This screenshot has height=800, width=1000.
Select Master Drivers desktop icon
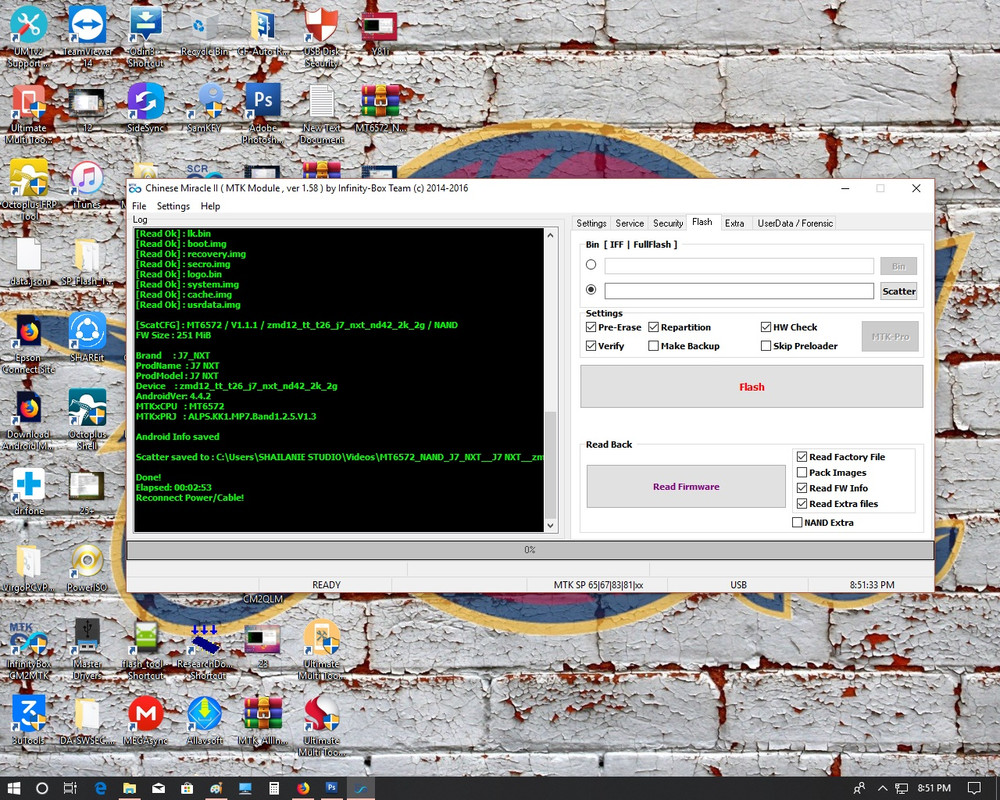[x=87, y=649]
